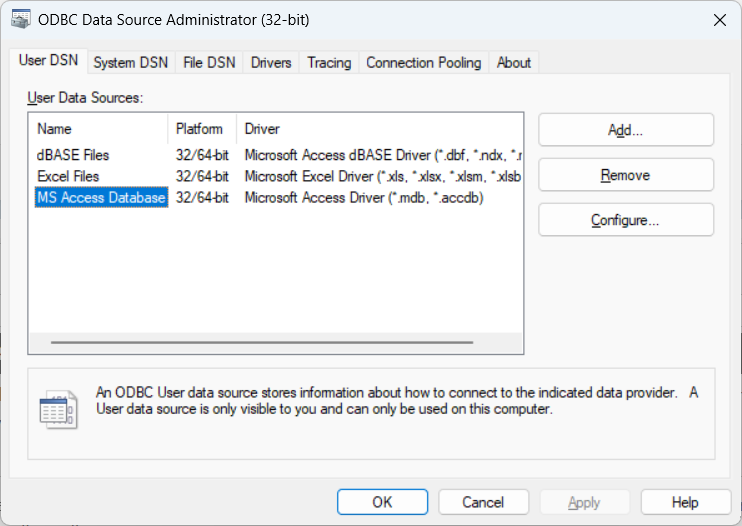This screenshot has height=526, width=742.
Task: Click Microsoft Excel Driver cell
Action: [x=382, y=176]
